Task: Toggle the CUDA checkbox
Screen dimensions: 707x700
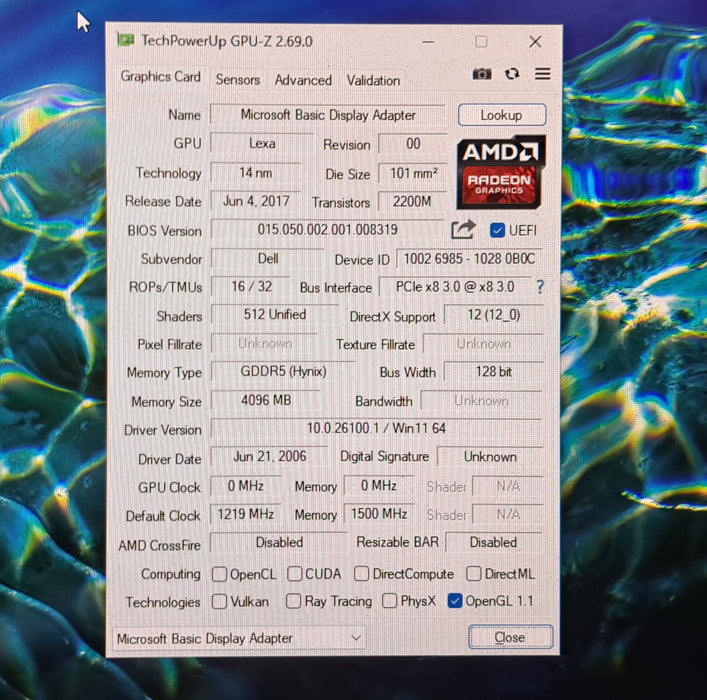Action: [294, 574]
